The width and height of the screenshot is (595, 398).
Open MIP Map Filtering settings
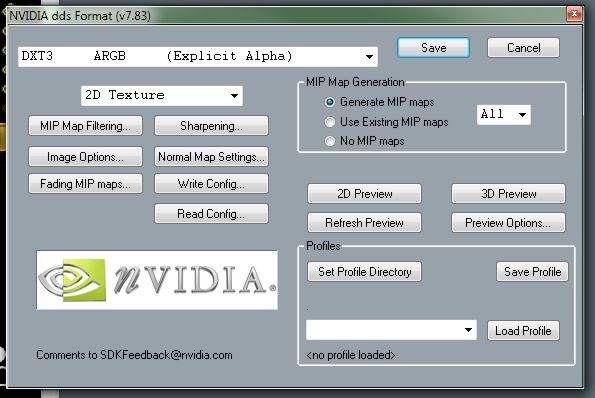pos(85,126)
